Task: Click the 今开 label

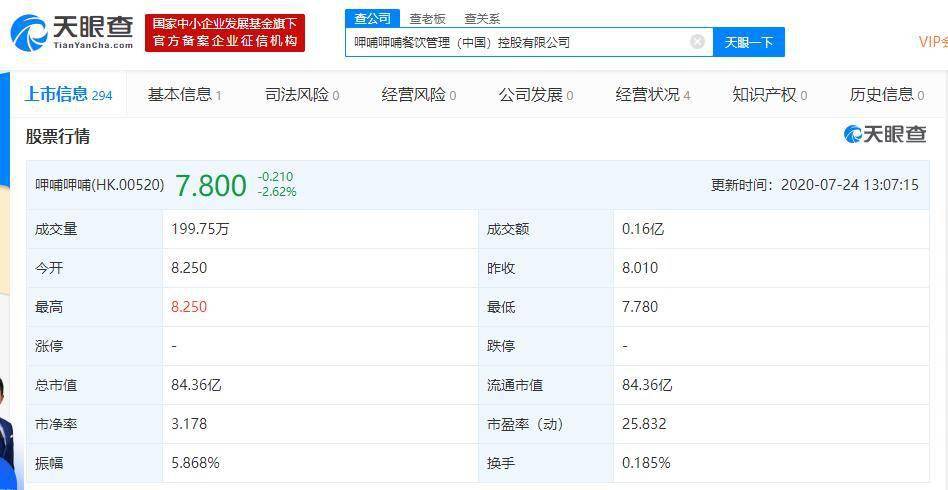Action: tap(49, 268)
